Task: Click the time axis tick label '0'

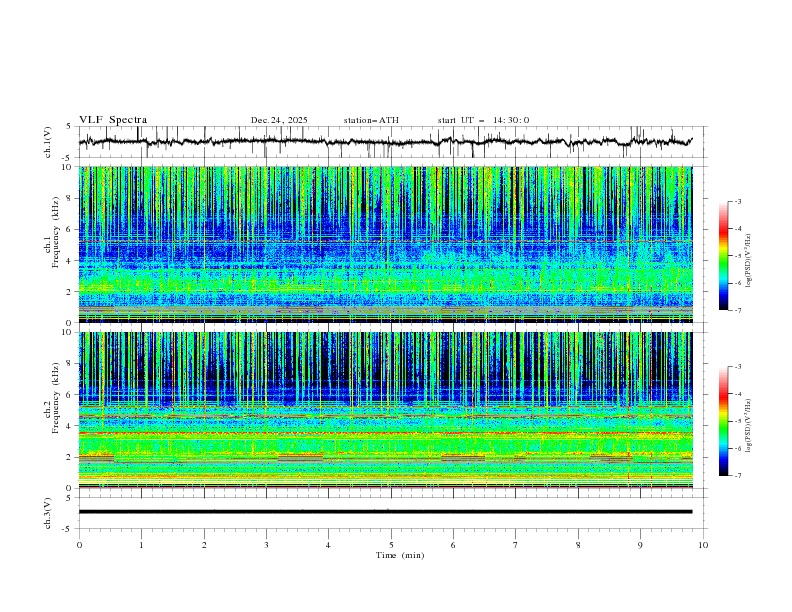Action: 79,545
